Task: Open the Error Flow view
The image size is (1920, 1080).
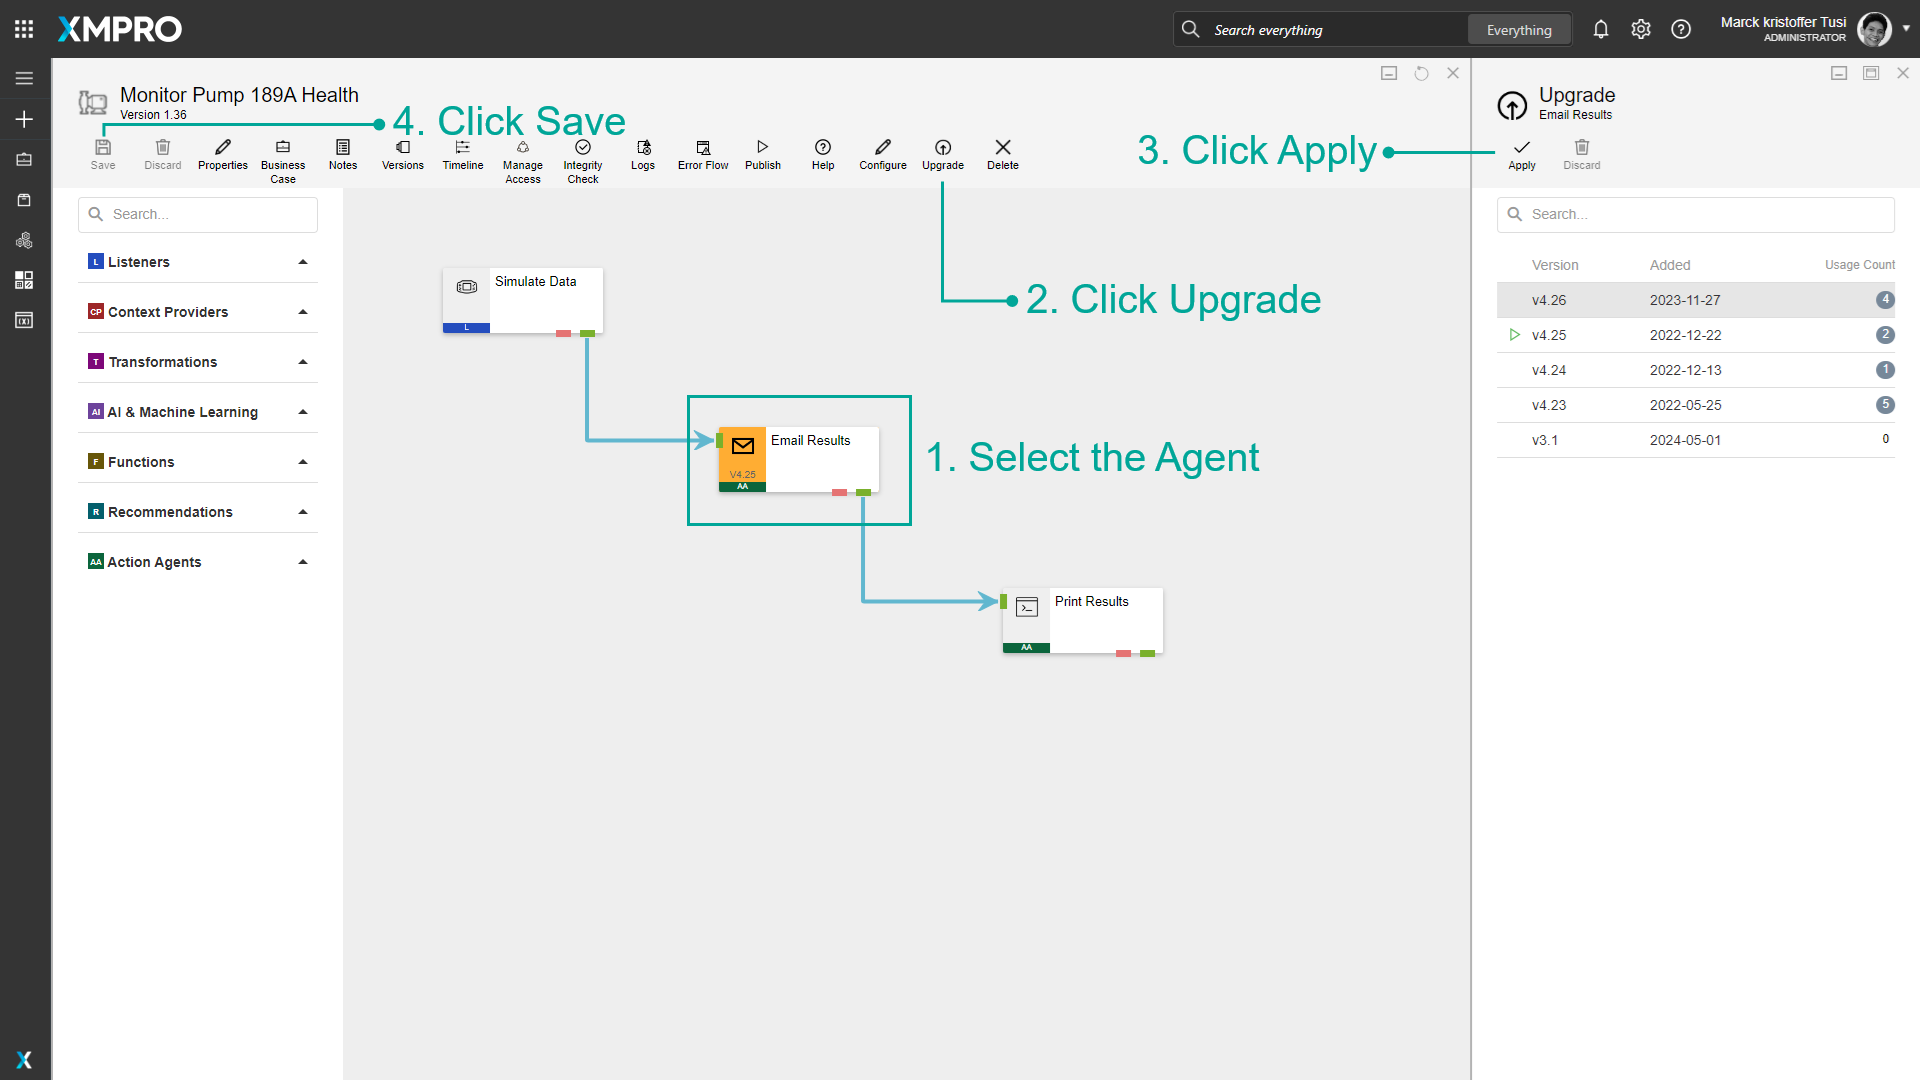Action: coord(702,155)
